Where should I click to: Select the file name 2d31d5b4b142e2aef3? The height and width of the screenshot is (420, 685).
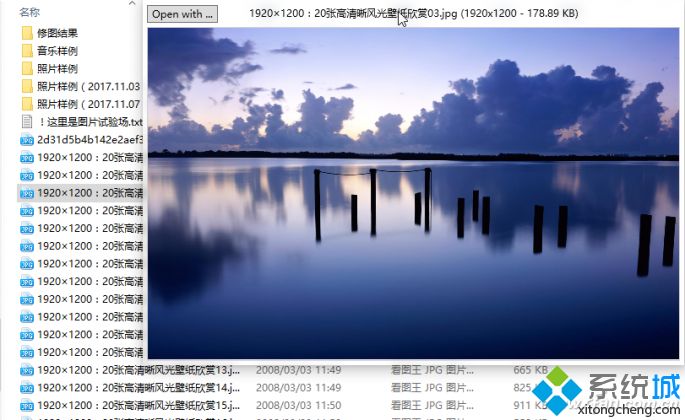[90, 140]
